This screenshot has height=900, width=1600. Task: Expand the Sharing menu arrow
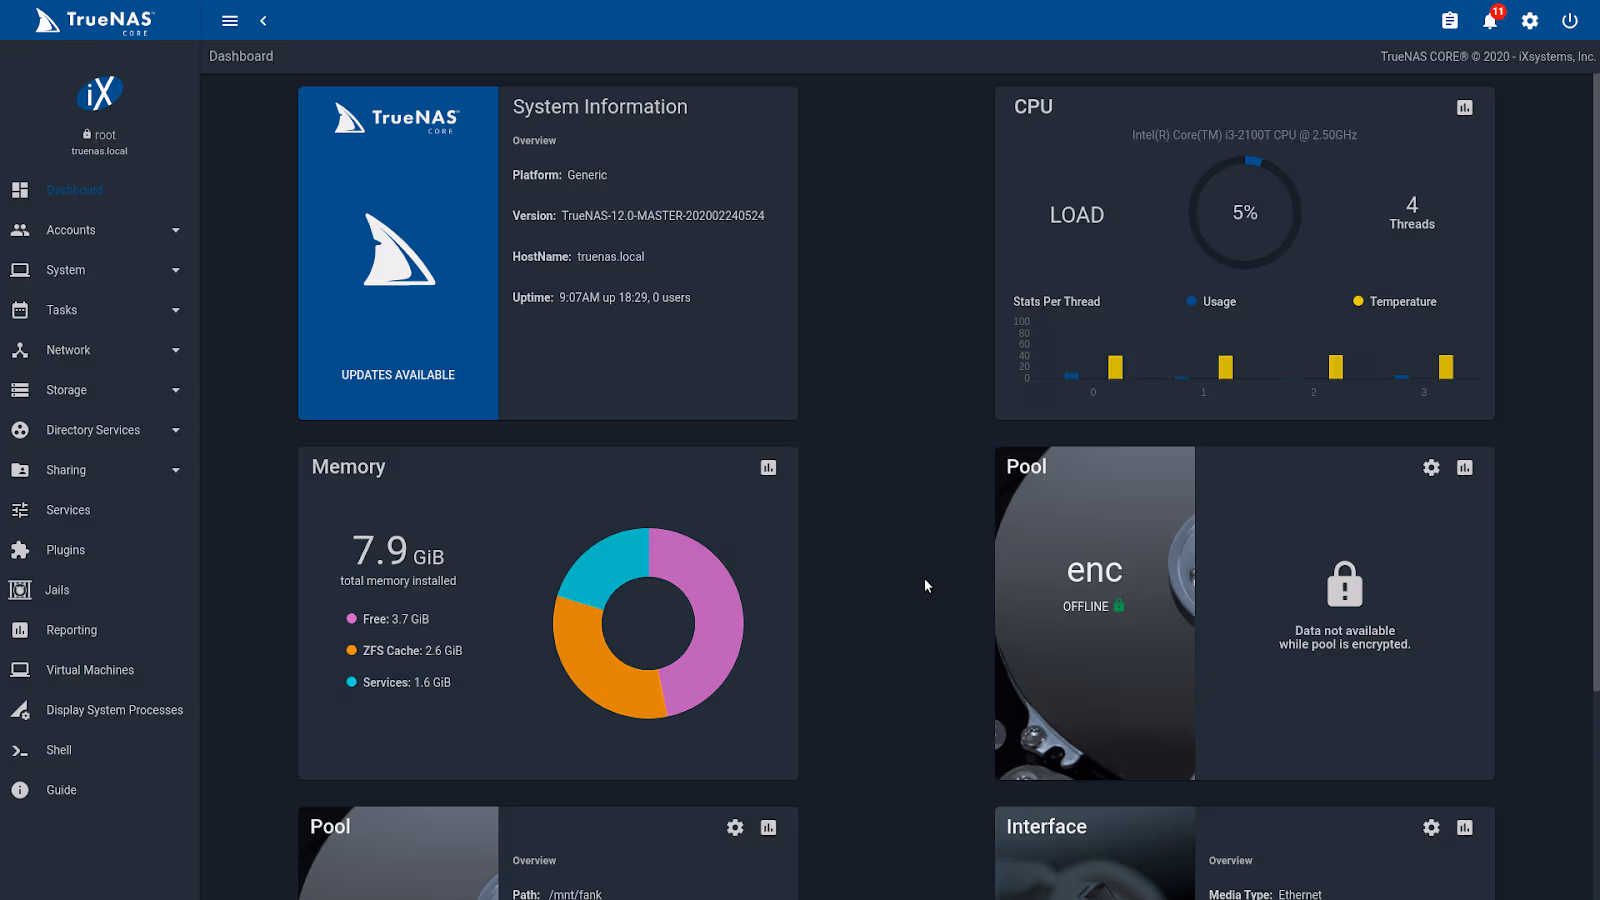point(176,470)
